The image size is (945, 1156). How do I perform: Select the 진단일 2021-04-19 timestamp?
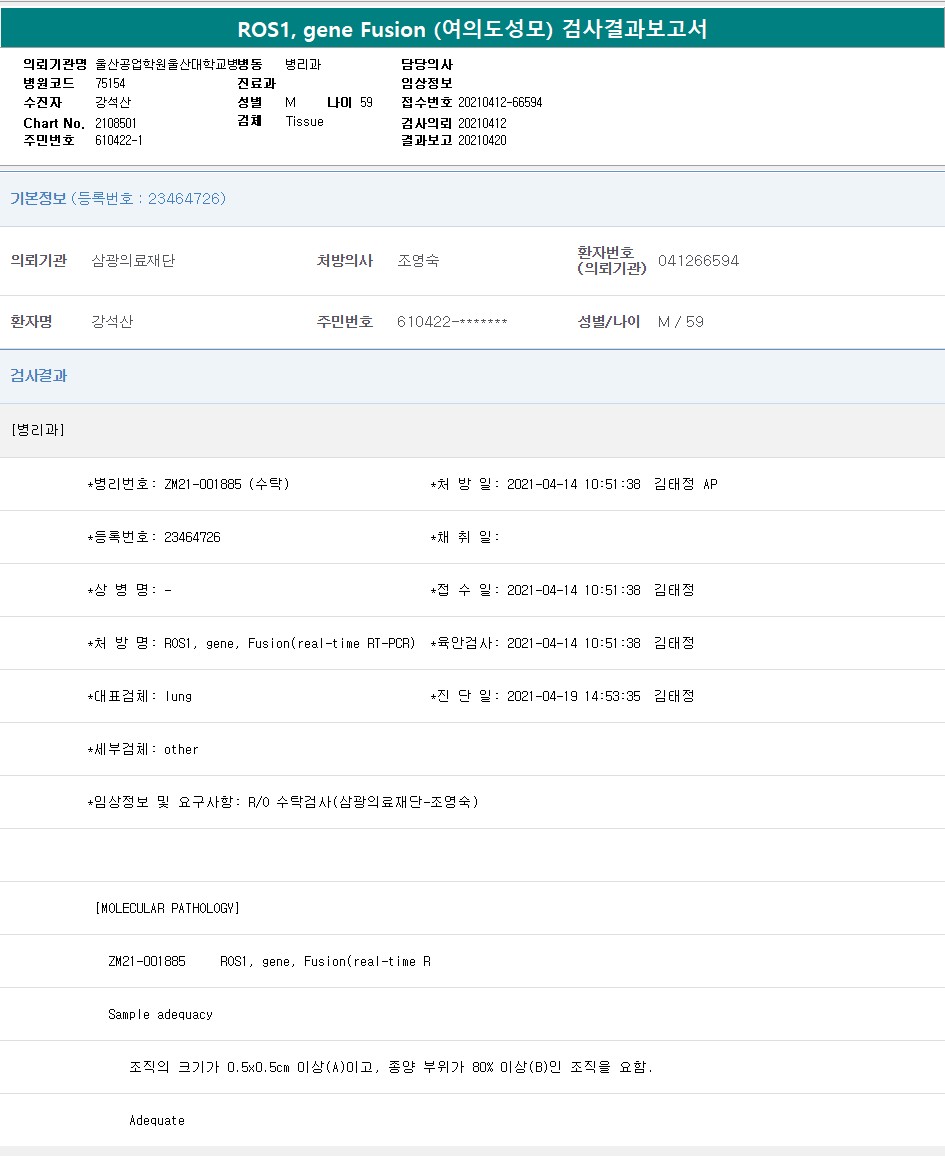tap(573, 696)
